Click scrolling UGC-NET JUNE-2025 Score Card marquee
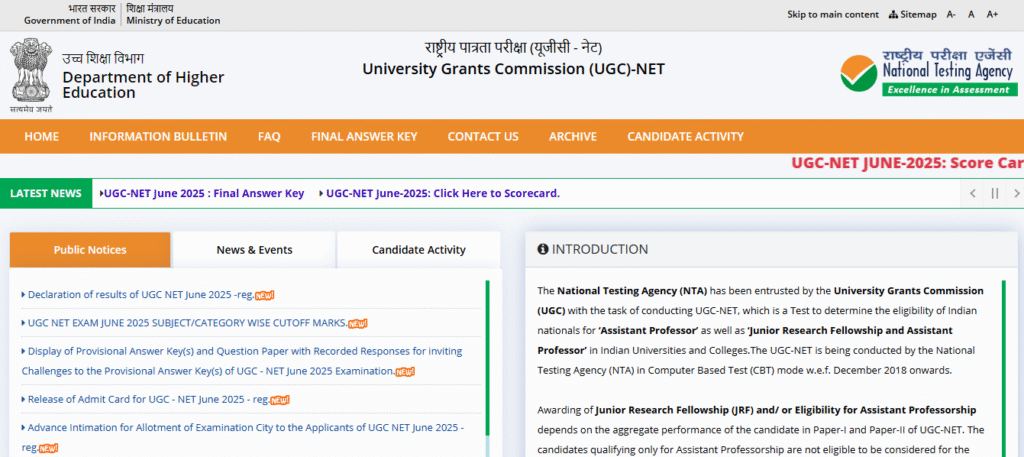This screenshot has width=1024, height=457. point(908,163)
